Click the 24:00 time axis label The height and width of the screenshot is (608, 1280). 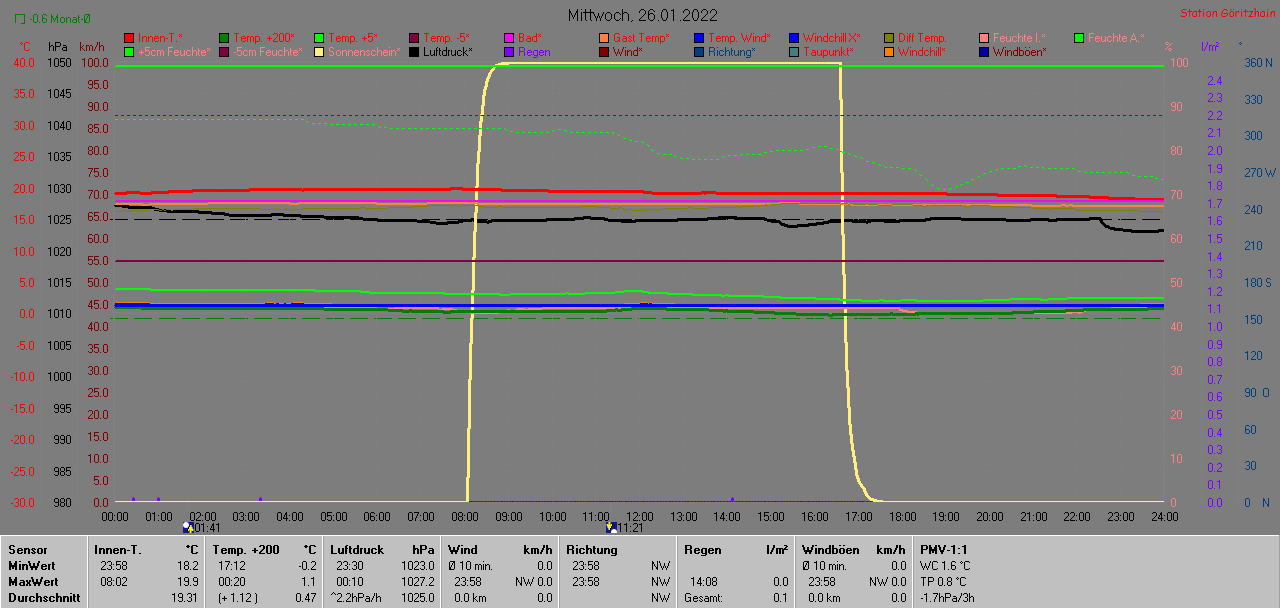(1164, 516)
